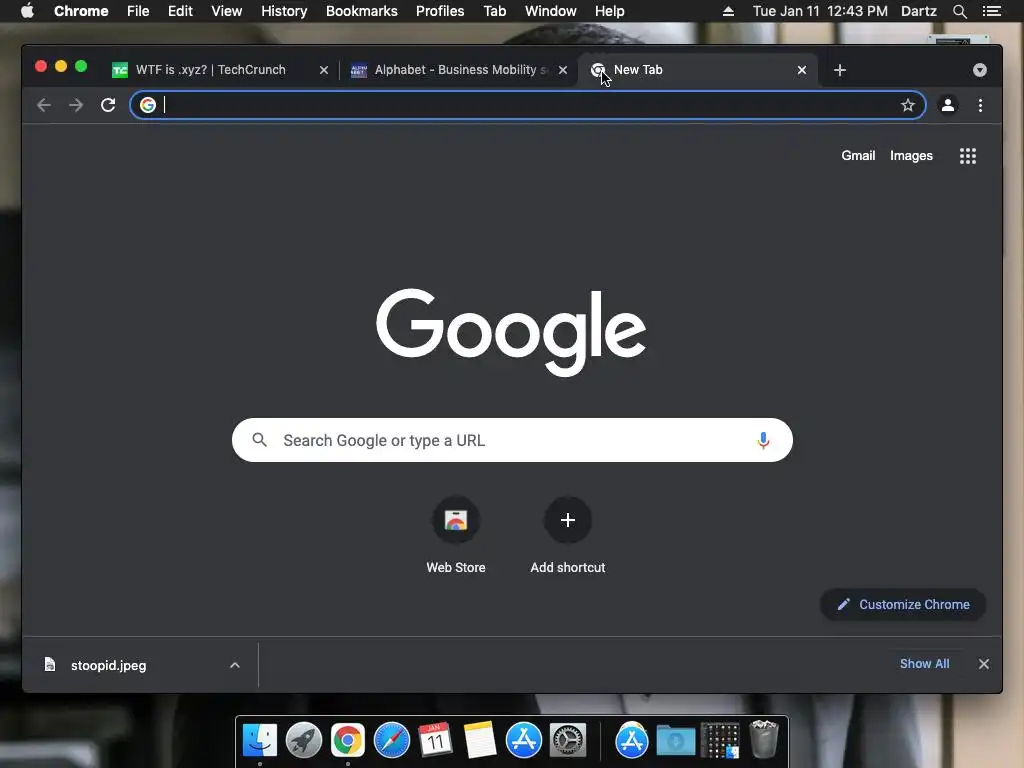Screen dimensions: 1024x768
Task: Select the New Tab tab
Action: [697, 70]
